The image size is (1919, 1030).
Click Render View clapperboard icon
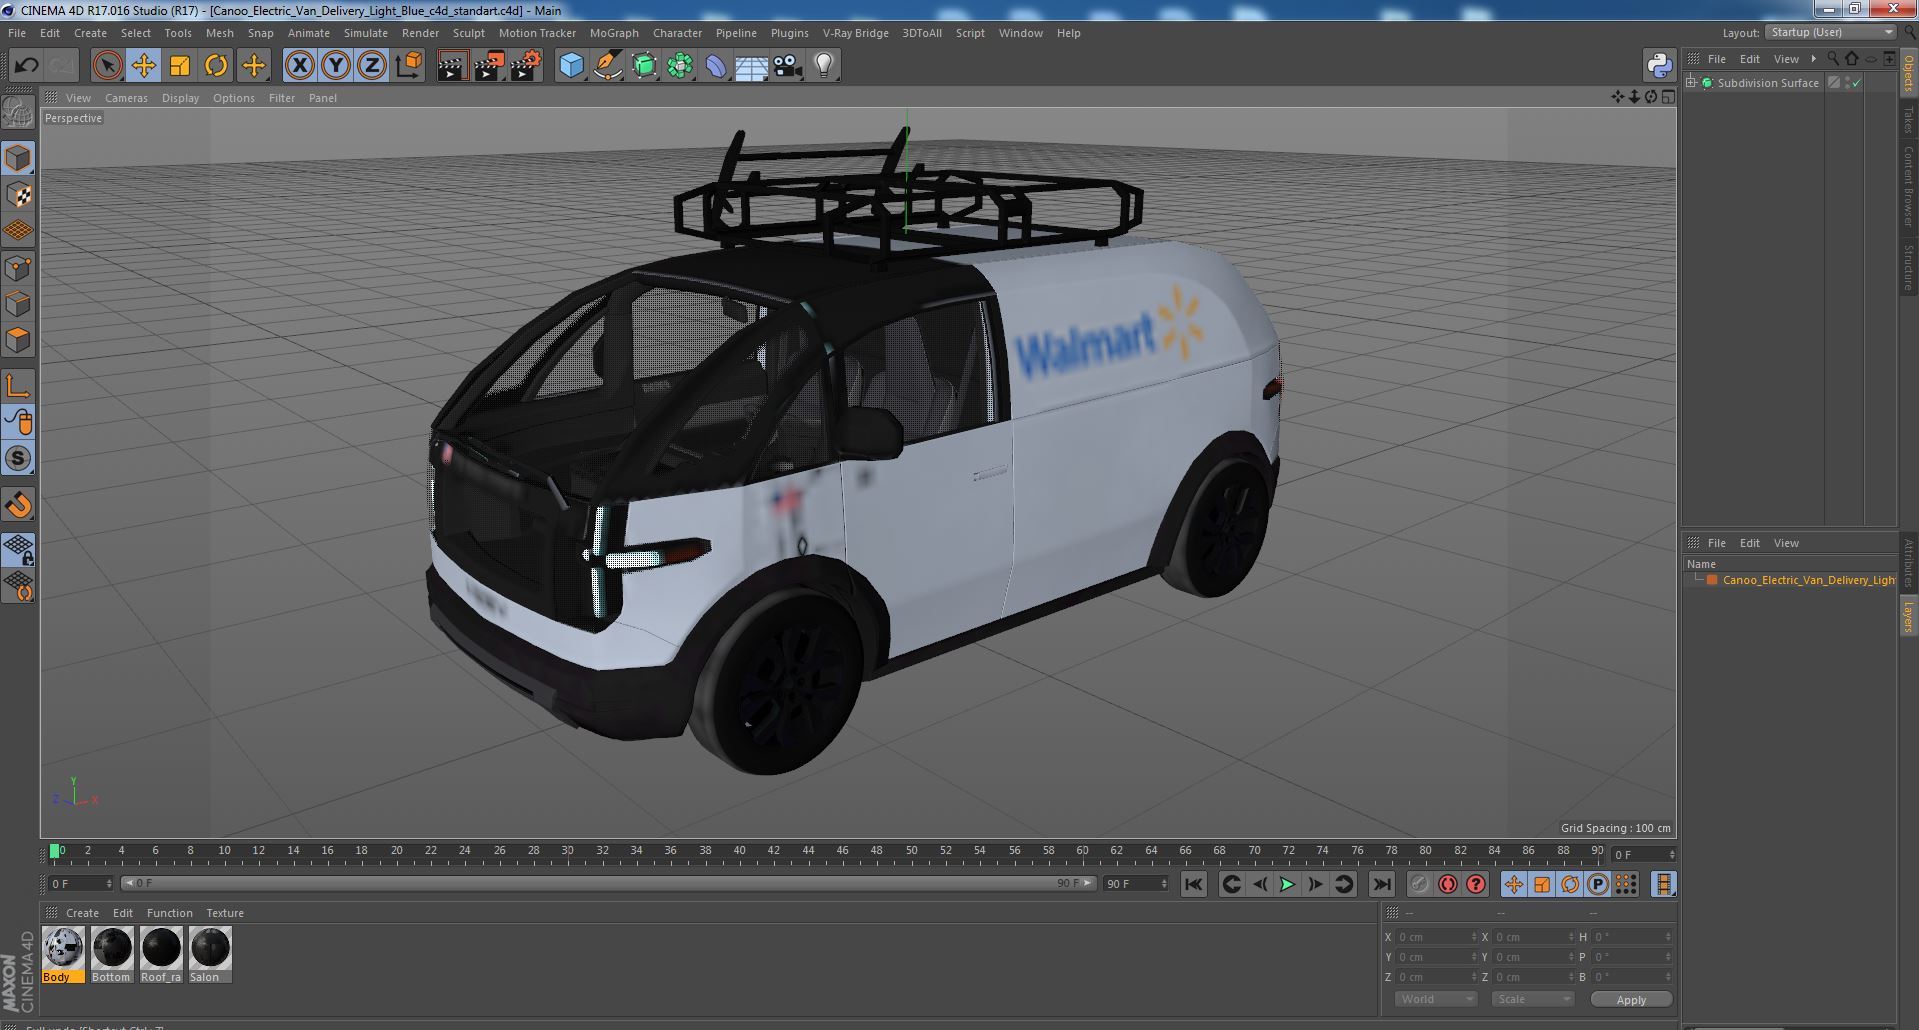coord(452,66)
